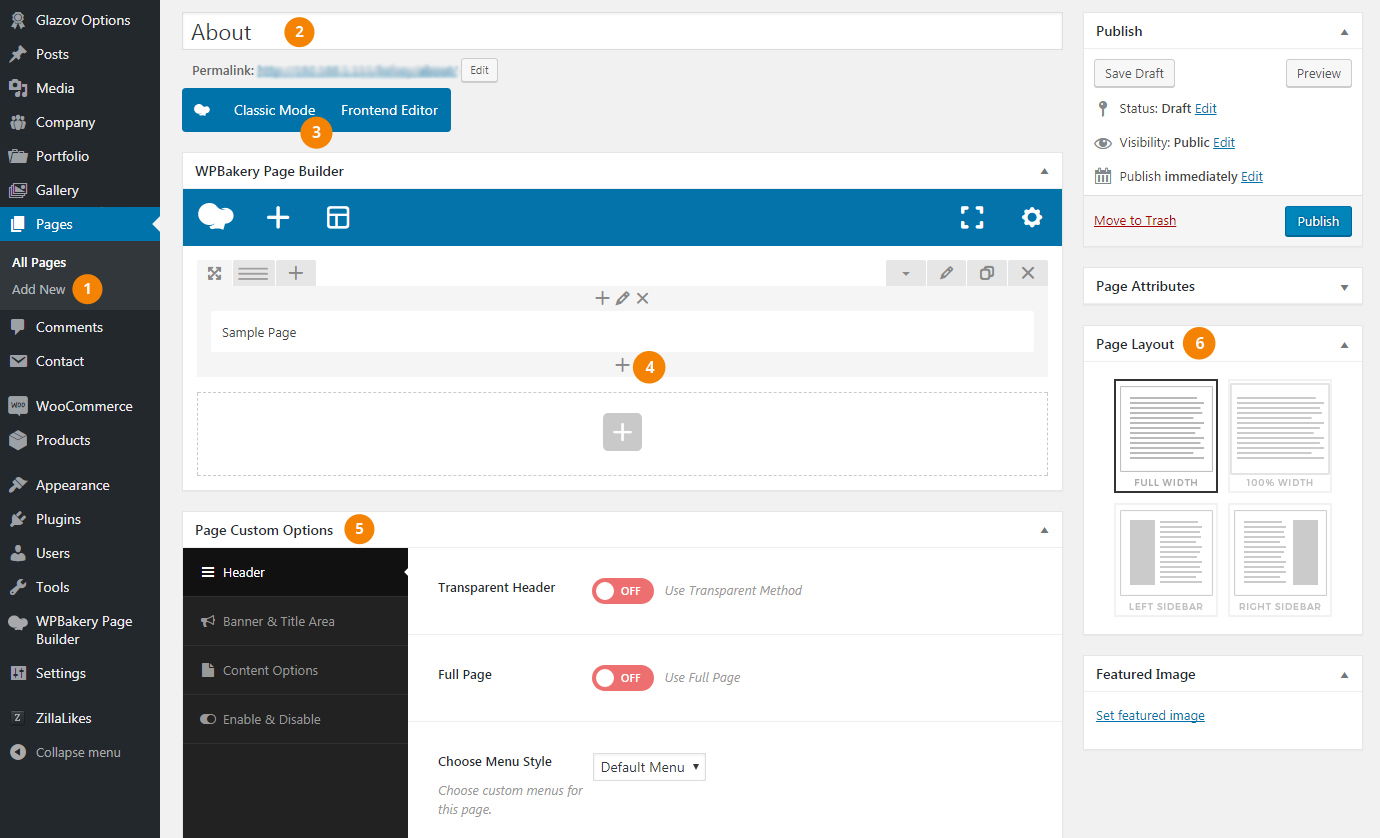Open the Choose Menu Style dropdown

coord(649,767)
